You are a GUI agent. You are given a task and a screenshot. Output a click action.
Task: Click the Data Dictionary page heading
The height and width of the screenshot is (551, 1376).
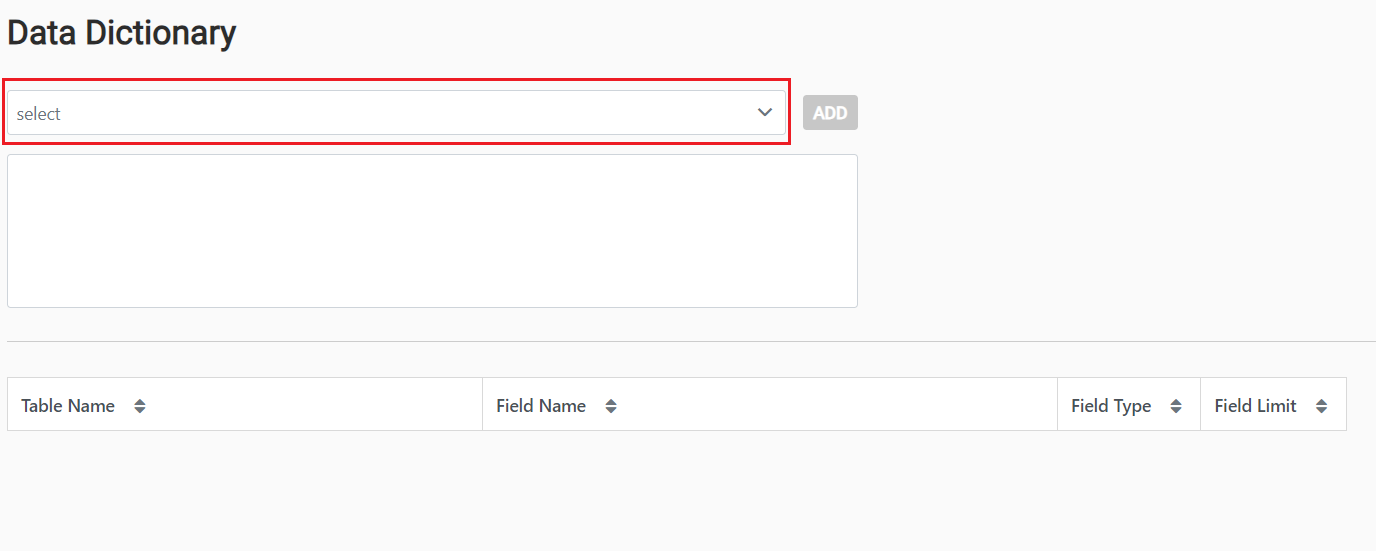122,33
